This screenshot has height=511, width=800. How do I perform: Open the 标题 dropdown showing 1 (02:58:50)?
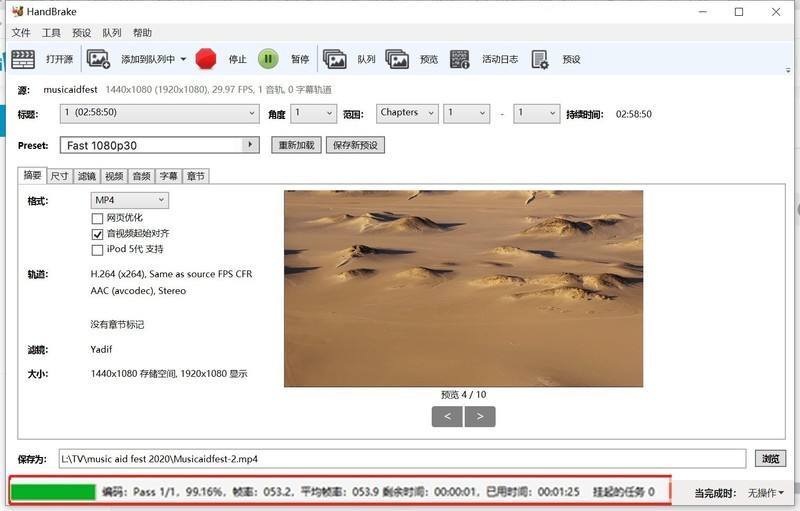point(159,113)
